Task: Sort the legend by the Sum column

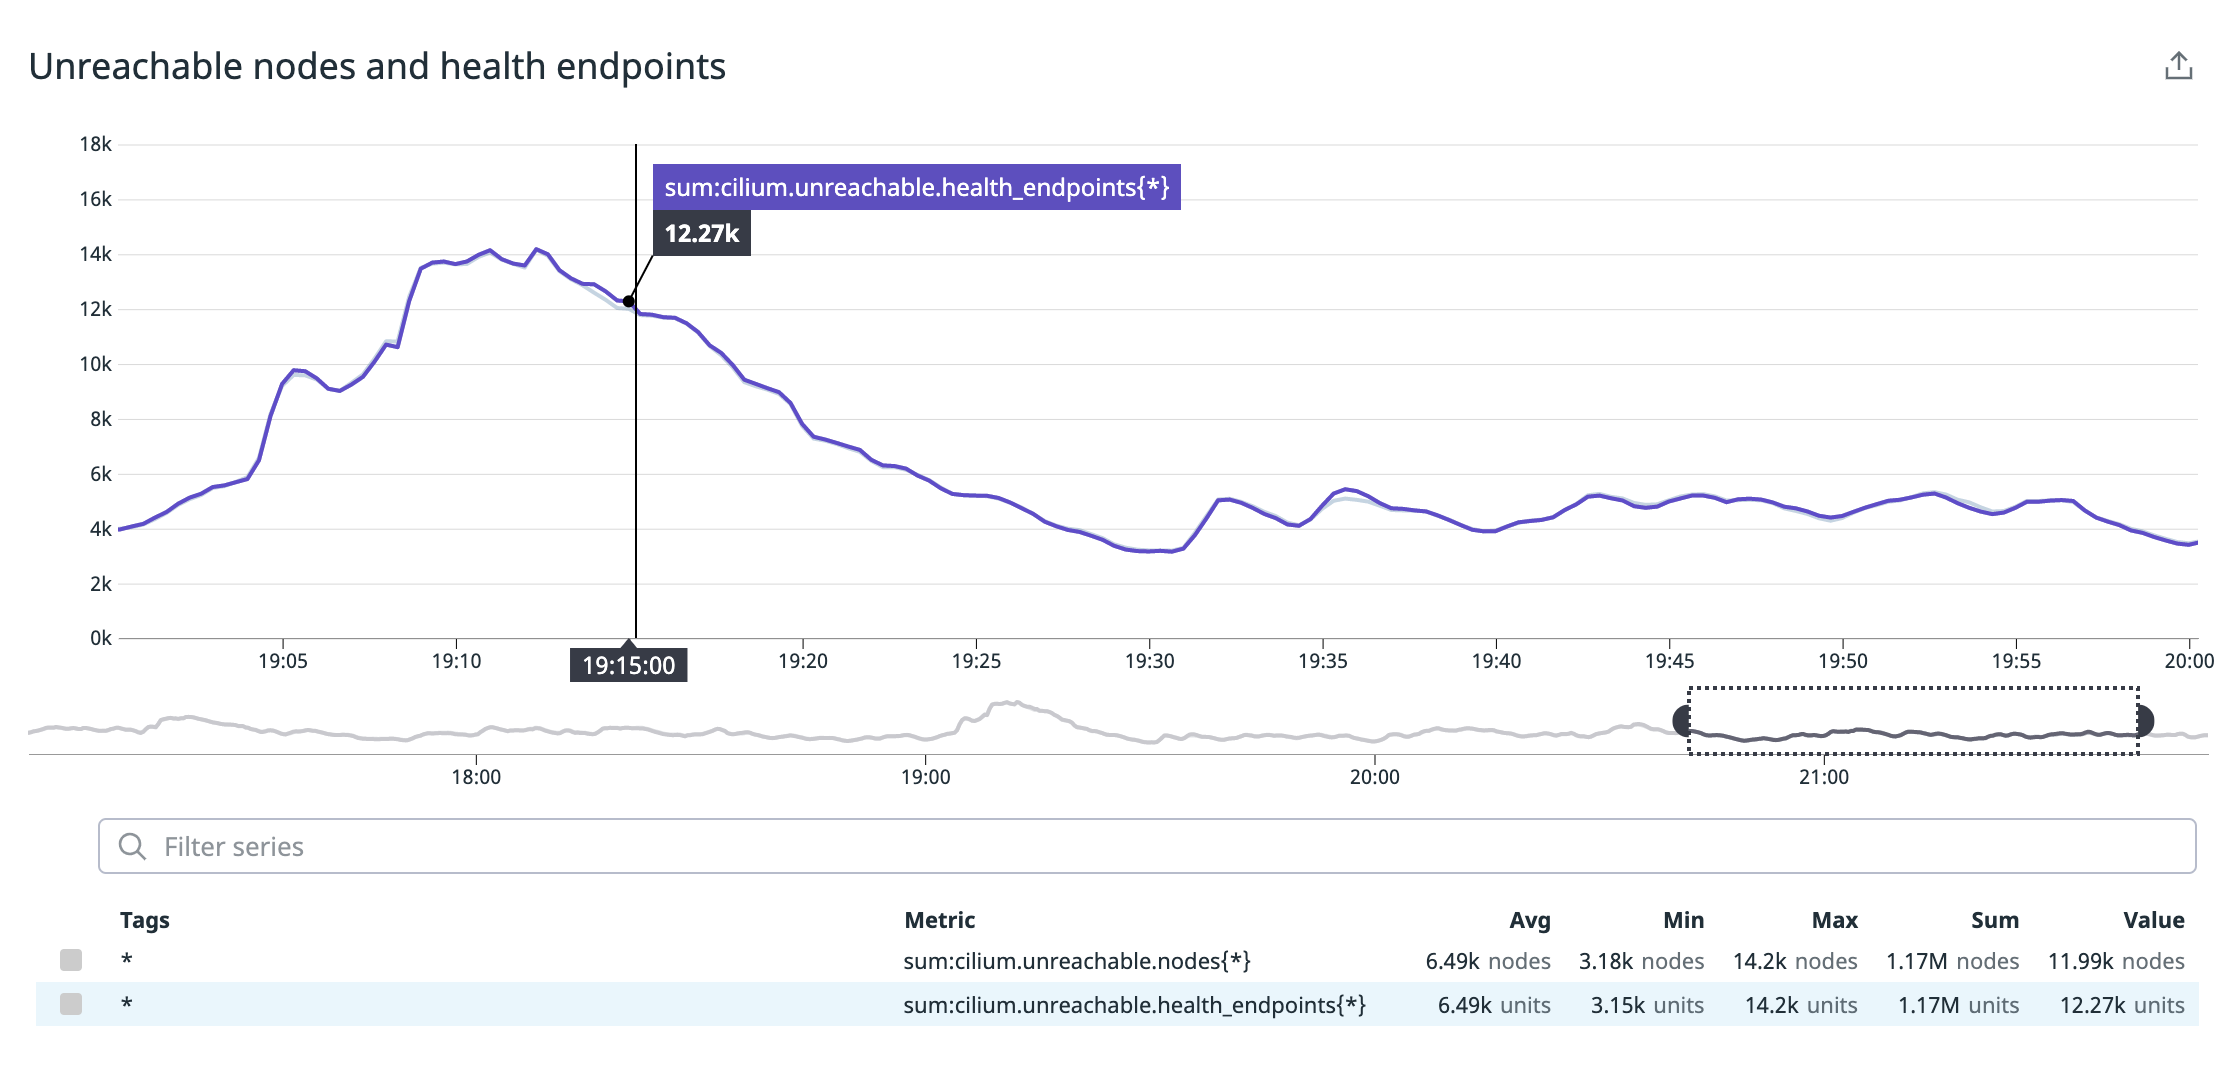Action: (1994, 920)
